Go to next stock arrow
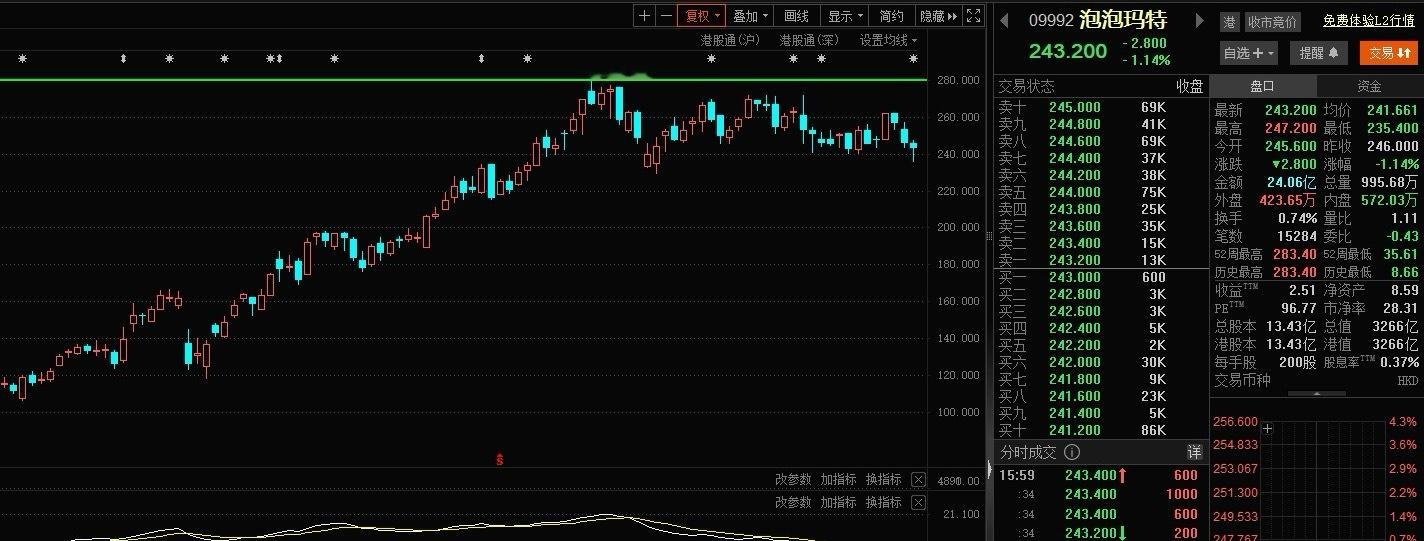Screen dimensions: 1424x541 pos(1200,20)
